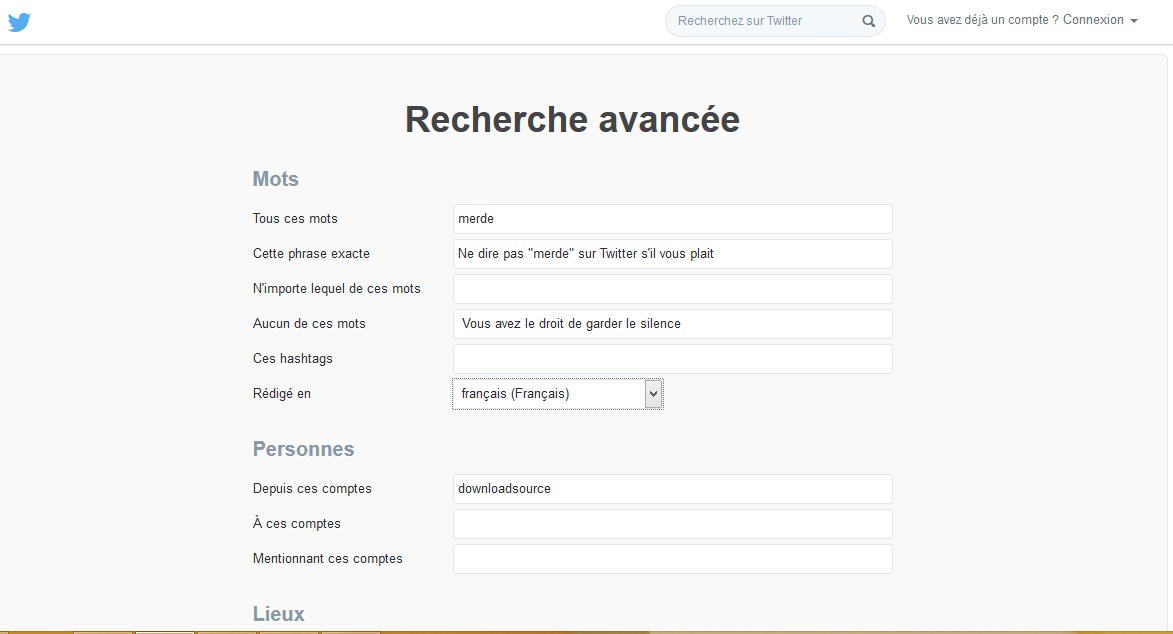Click the 'Tous ces mots' label
The height and width of the screenshot is (634, 1173).
(295, 219)
